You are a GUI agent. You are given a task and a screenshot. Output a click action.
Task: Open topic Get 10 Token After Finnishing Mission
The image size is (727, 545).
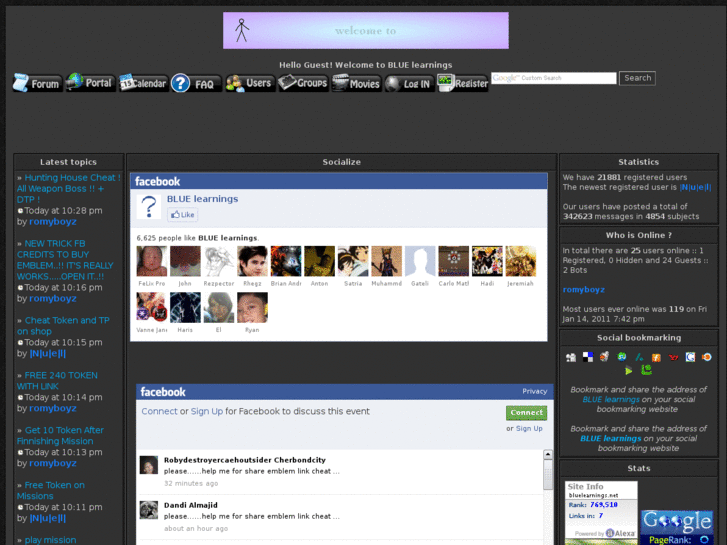click(60, 436)
